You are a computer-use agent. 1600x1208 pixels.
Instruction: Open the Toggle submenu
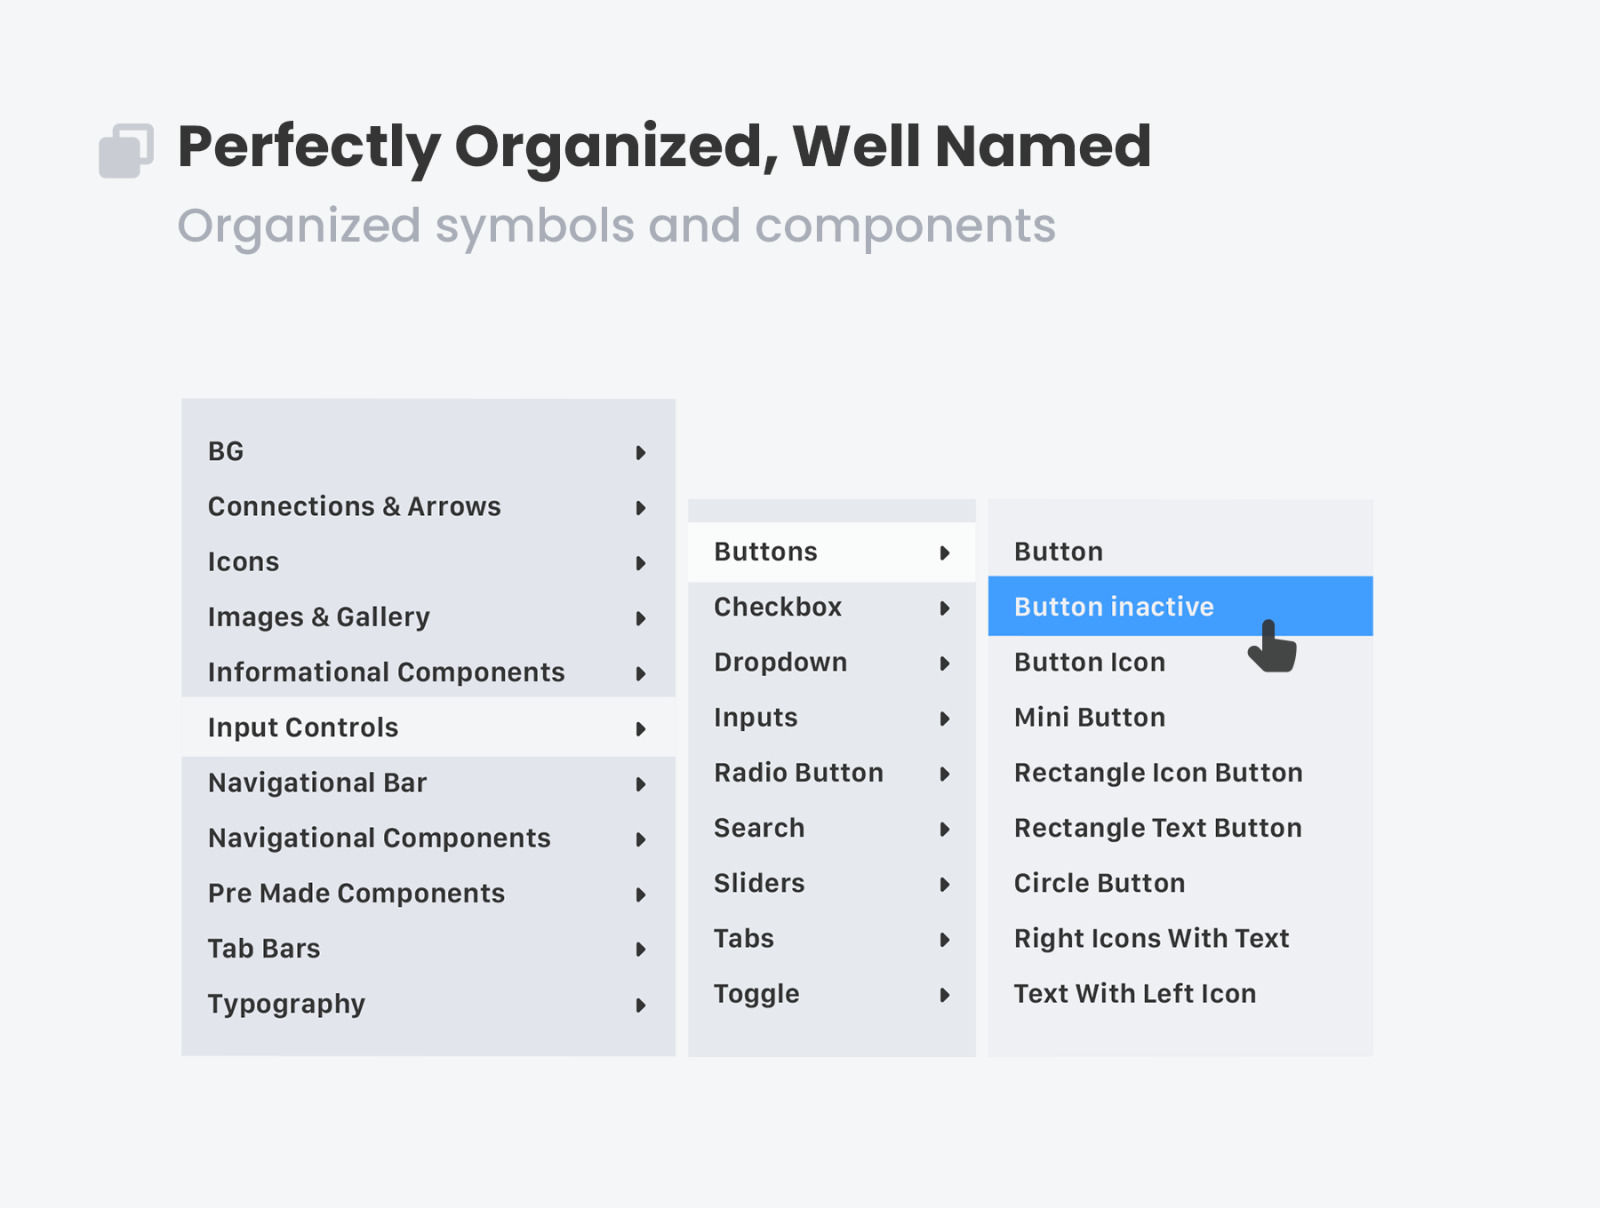pos(756,993)
